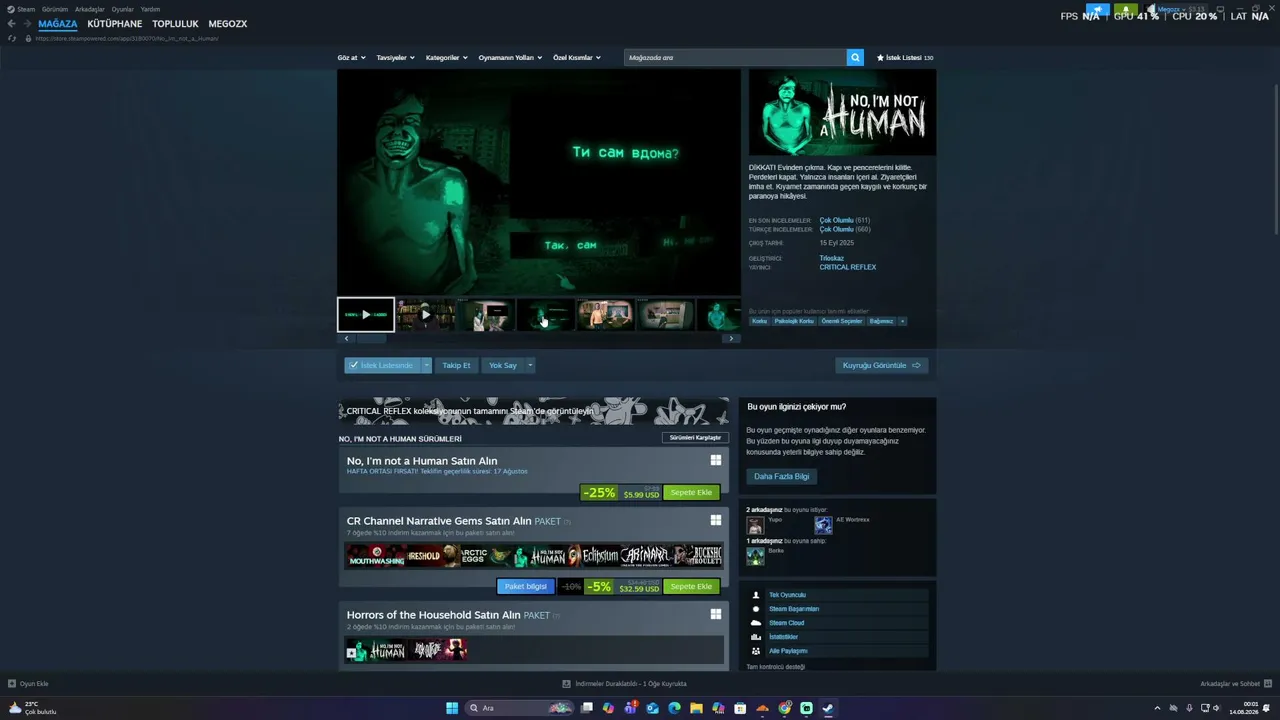The width and height of the screenshot is (1280, 720).
Task: Click the Windows icon on Horrors of the Household
Action: coord(716,614)
